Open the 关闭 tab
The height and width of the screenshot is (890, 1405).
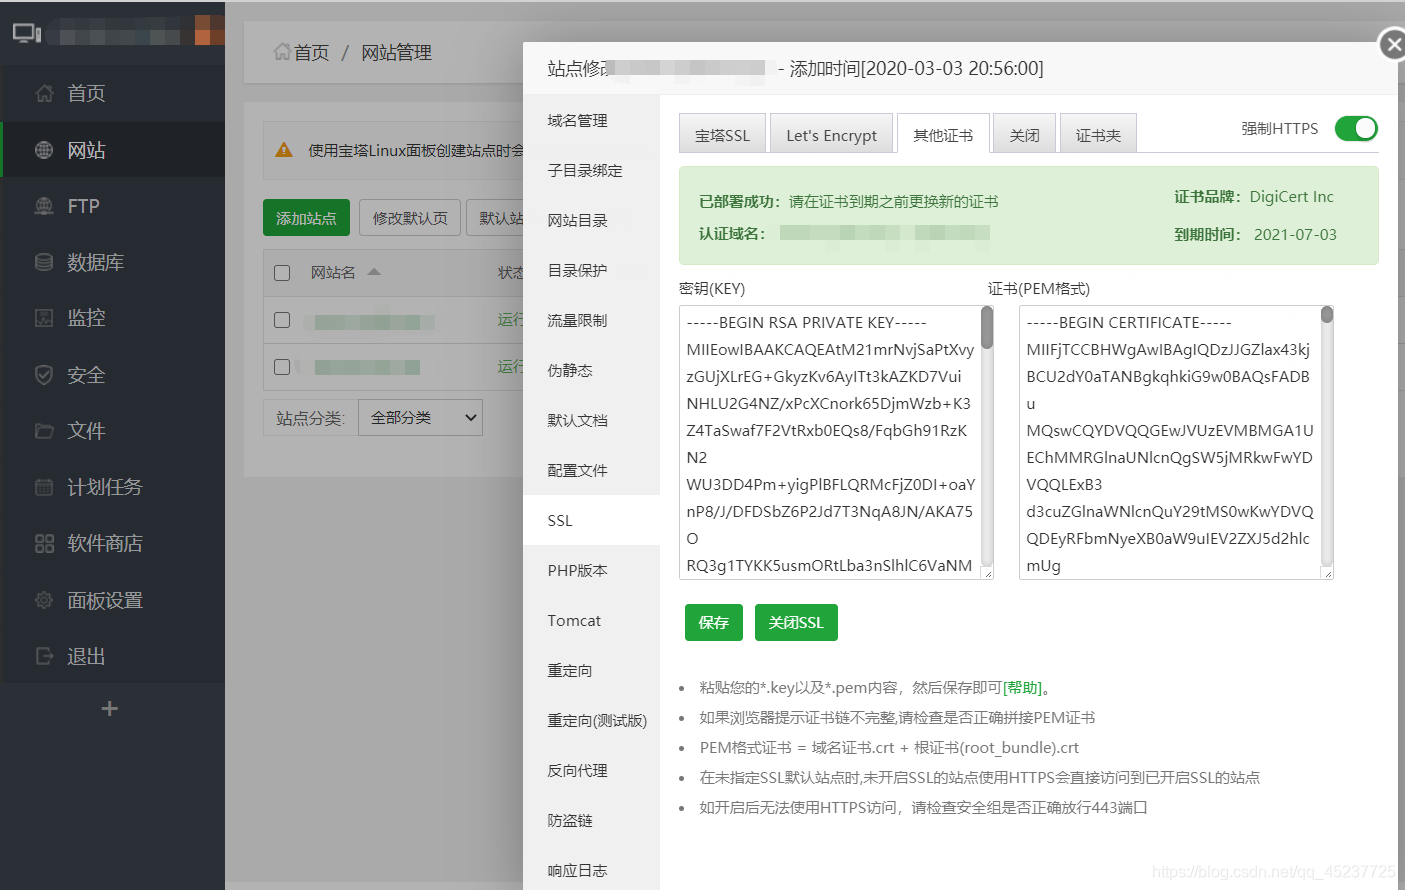pos(1024,134)
